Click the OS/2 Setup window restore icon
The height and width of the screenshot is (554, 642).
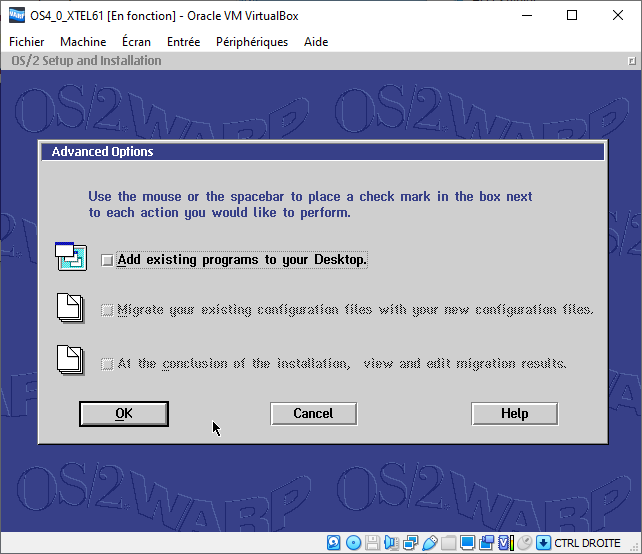point(632,61)
